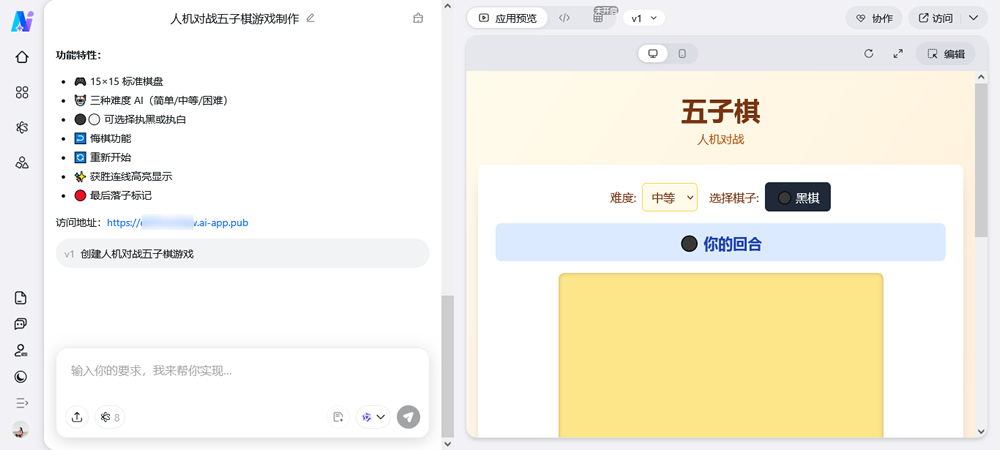This screenshot has height=450, width=1000.
Task: Select the 应用预览 tab
Action: point(508,18)
